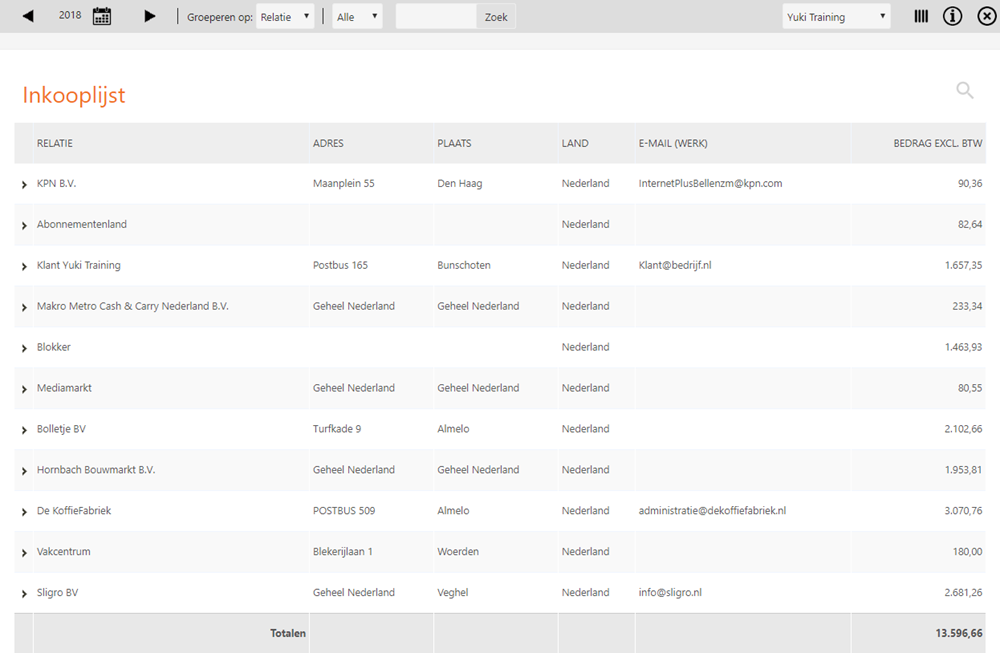1000x653 pixels.
Task: Open the calendar date picker icon
Action: (102, 16)
